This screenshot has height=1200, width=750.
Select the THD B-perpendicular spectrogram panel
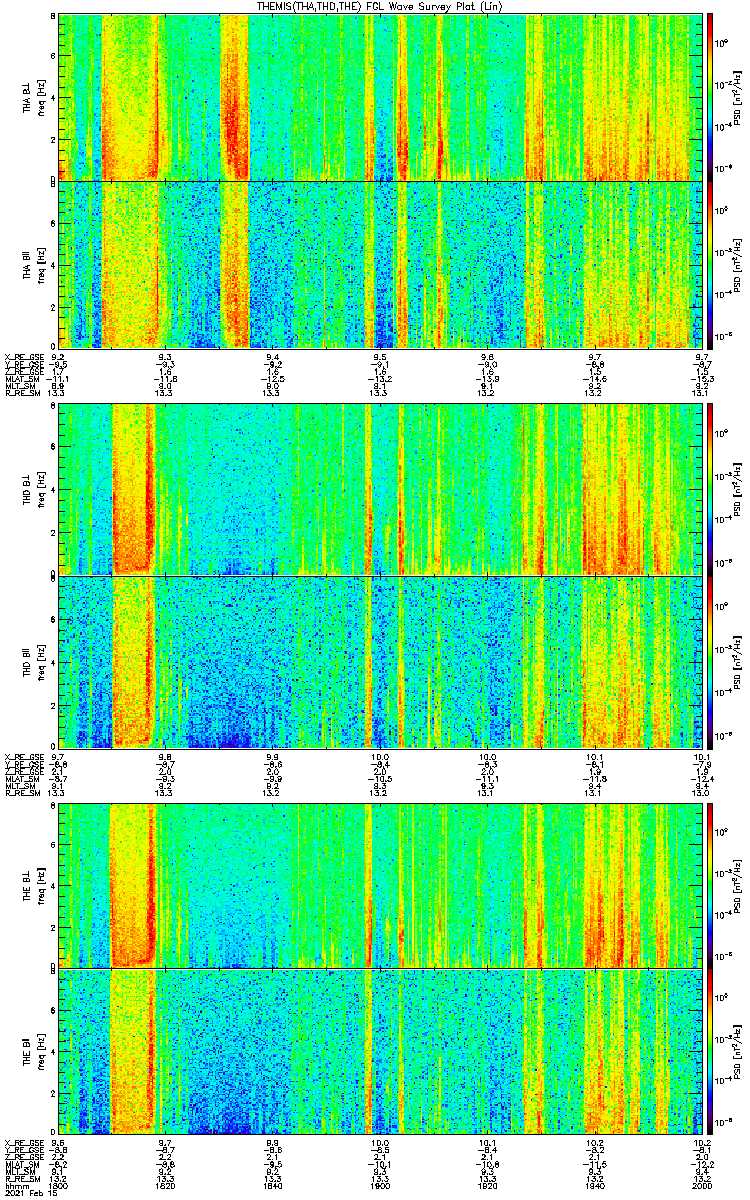tap(379, 489)
